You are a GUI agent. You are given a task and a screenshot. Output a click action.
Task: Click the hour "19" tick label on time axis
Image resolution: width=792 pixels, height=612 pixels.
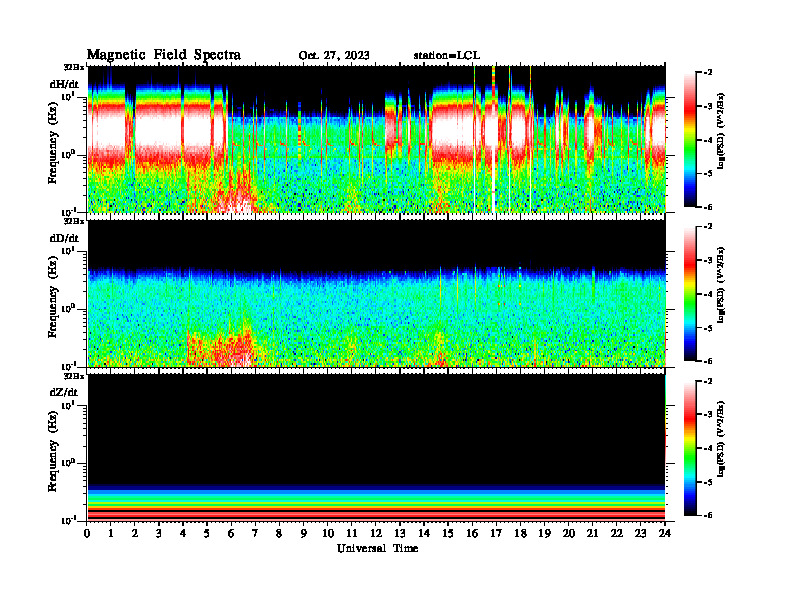coord(544,533)
